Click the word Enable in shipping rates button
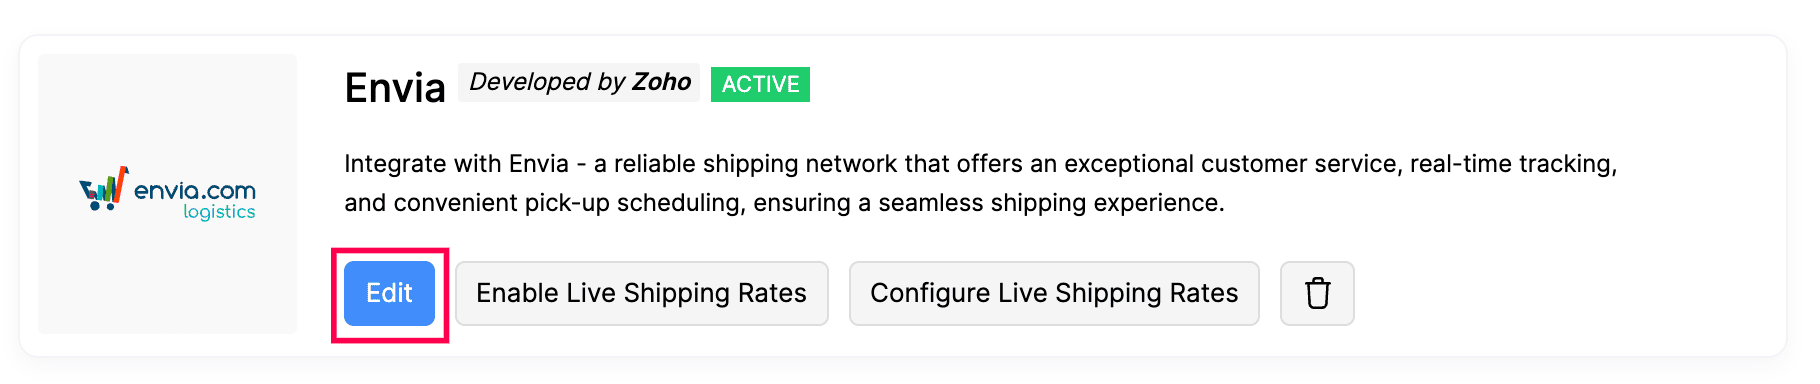 [x=517, y=293]
